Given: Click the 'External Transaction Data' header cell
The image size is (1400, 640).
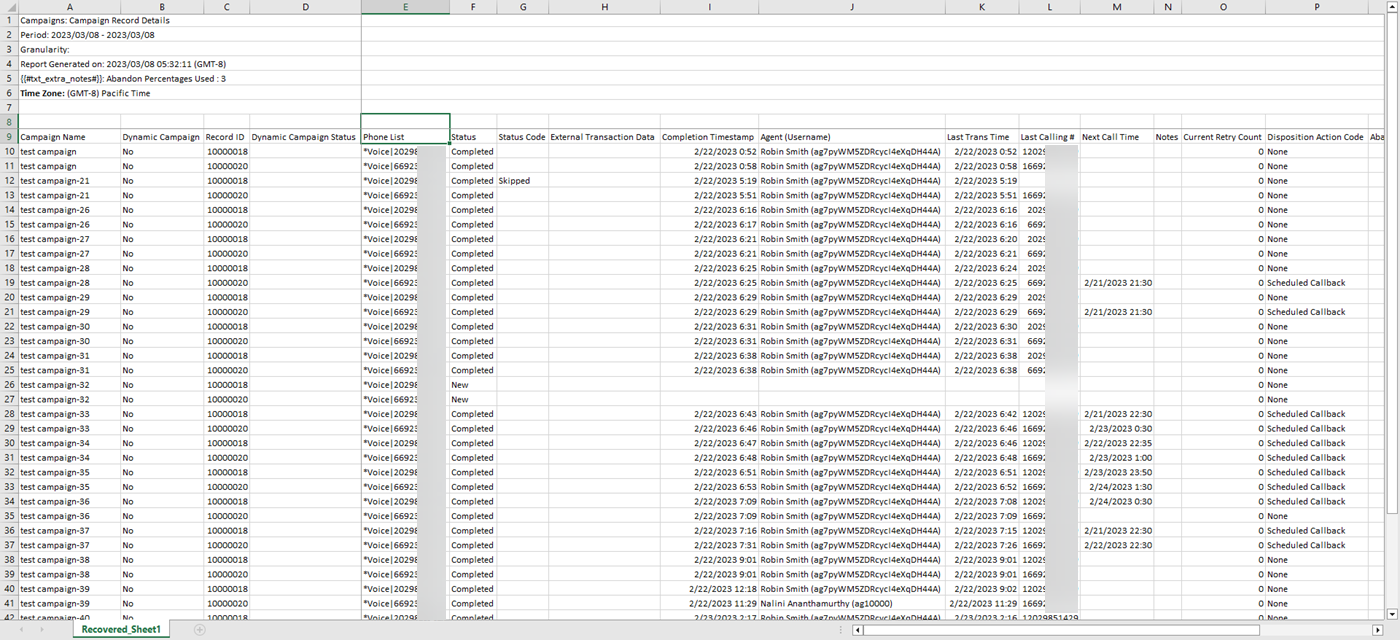Looking at the screenshot, I should tap(604, 137).
